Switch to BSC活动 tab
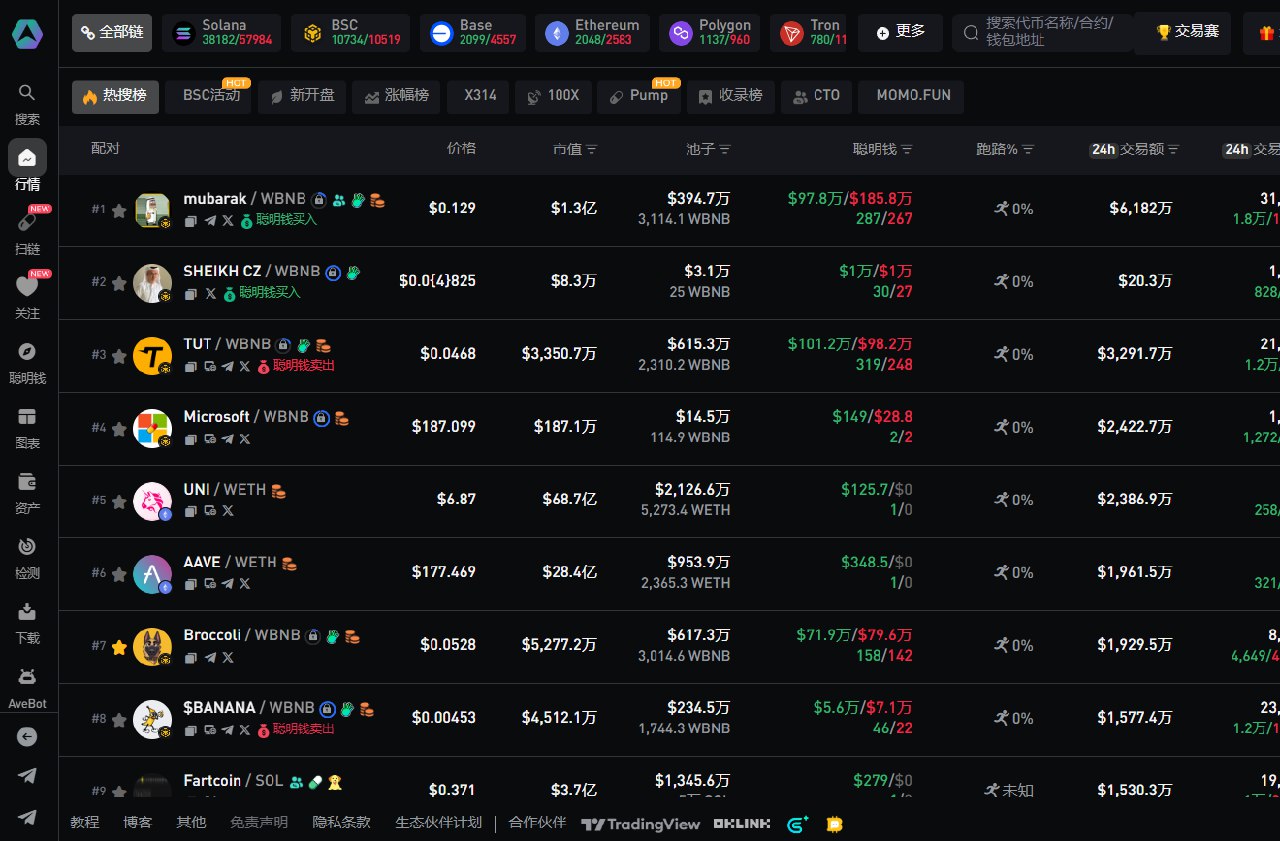1280x841 pixels. (x=209, y=97)
